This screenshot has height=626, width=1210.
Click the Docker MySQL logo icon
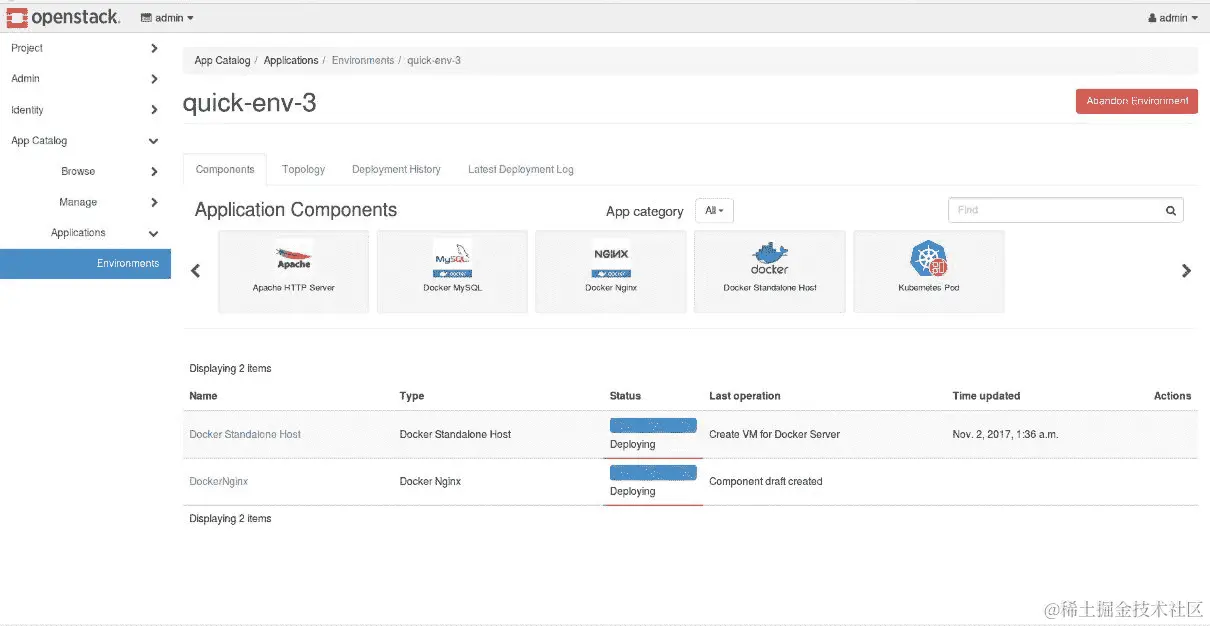coord(452,258)
